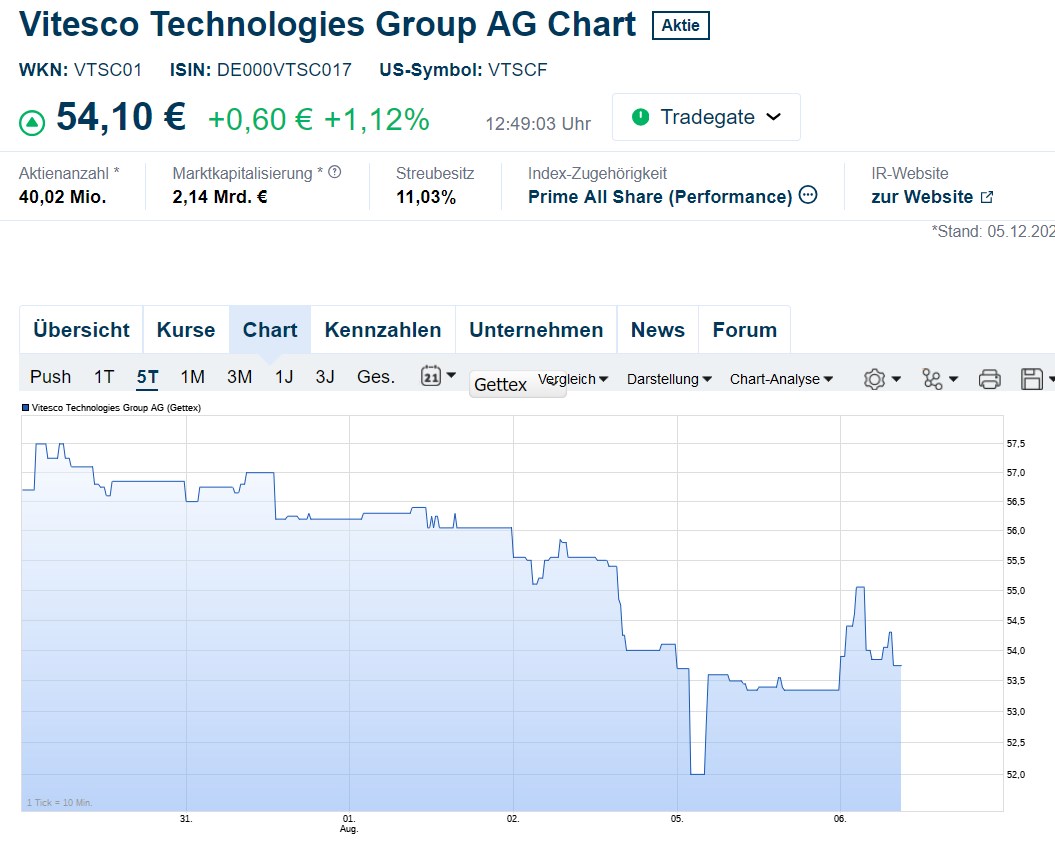Select the 1M chart time range

pyautogui.click(x=193, y=377)
